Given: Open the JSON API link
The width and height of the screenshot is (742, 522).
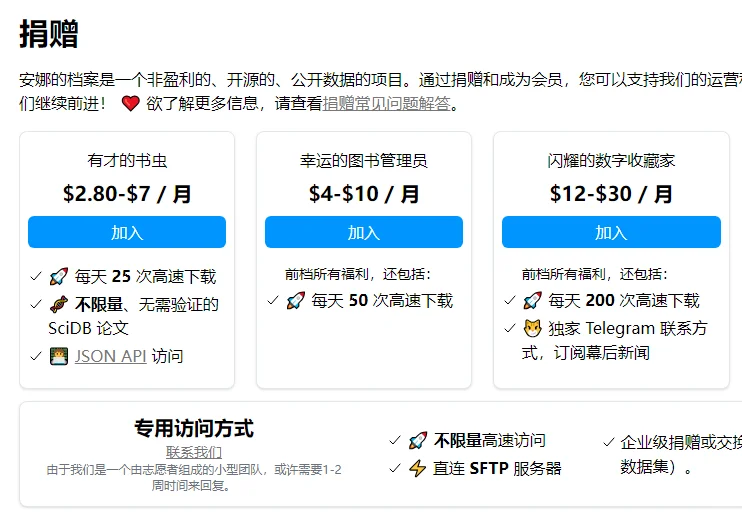Looking at the screenshot, I should [x=110, y=356].
